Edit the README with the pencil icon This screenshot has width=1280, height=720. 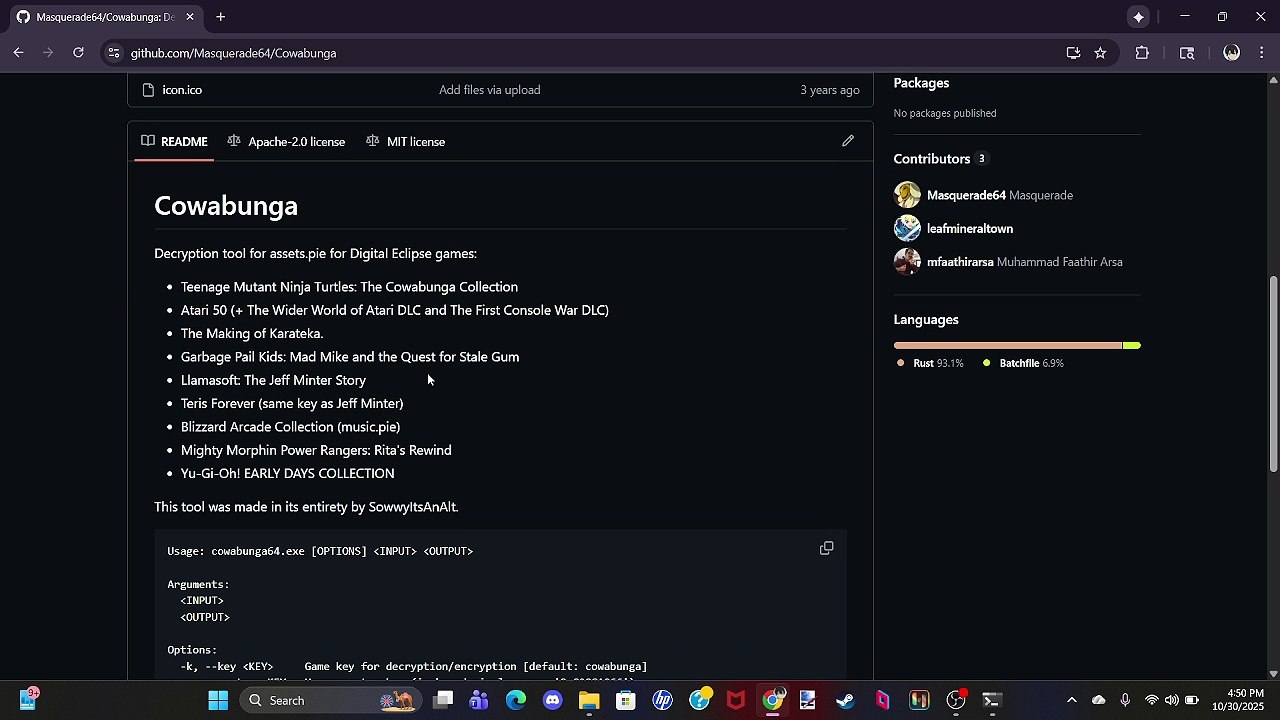point(848,141)
